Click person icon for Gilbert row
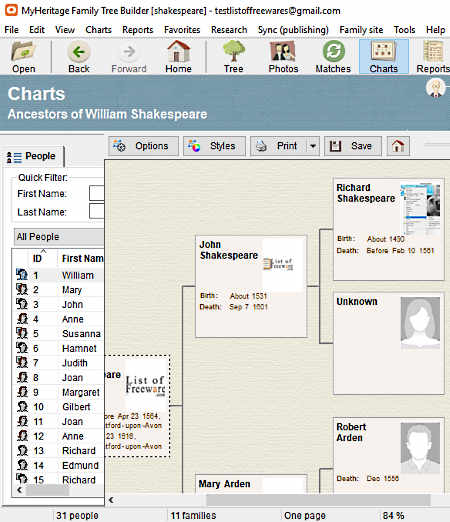The height and width of the screenshot is (522, 450). [x=22, y=407]
